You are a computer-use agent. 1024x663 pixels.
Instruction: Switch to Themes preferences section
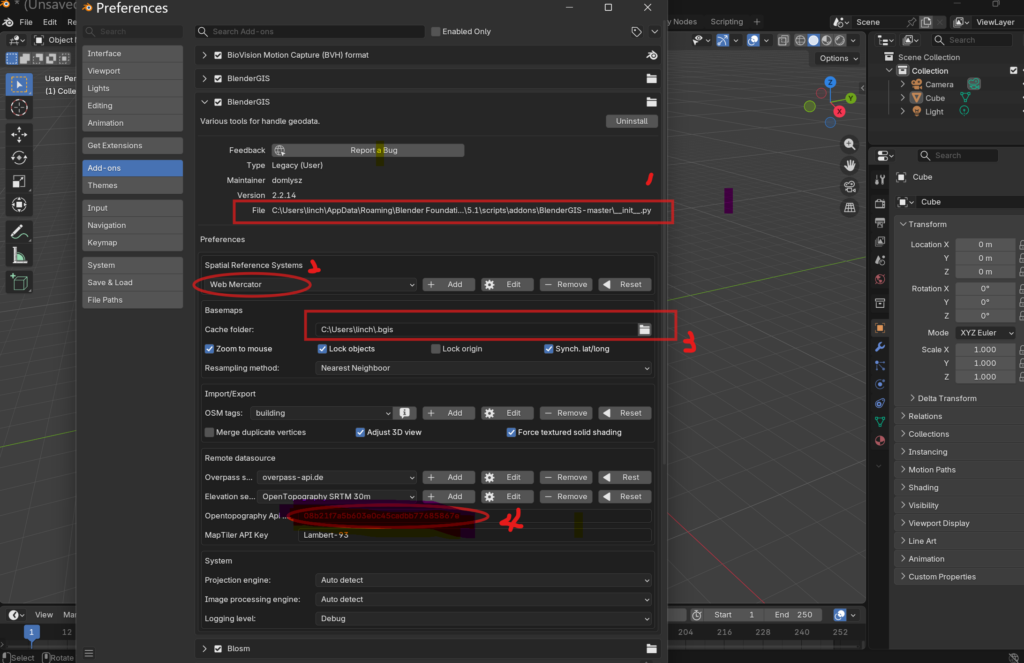point(133,186)
